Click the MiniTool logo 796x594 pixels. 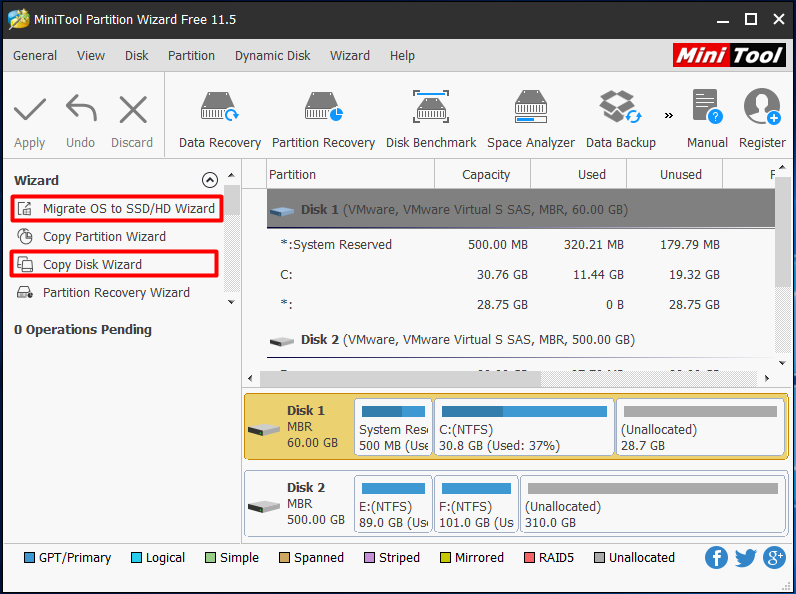[729, 55]
